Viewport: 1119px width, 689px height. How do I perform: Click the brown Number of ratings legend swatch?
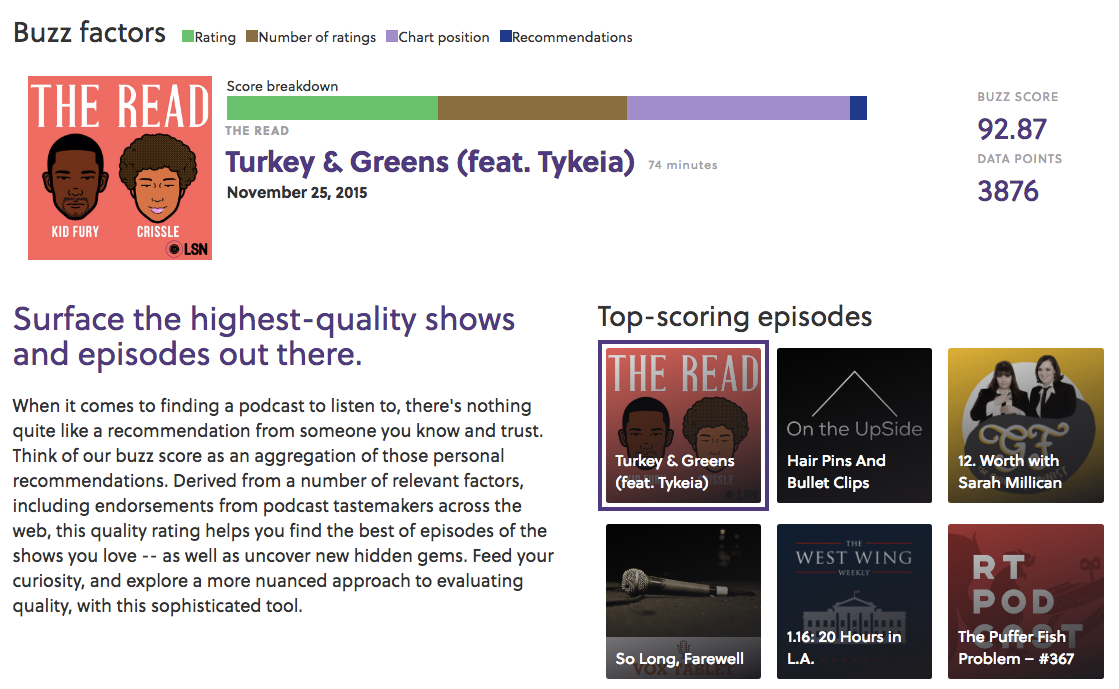pyautogui.click(x=252, y=36)
